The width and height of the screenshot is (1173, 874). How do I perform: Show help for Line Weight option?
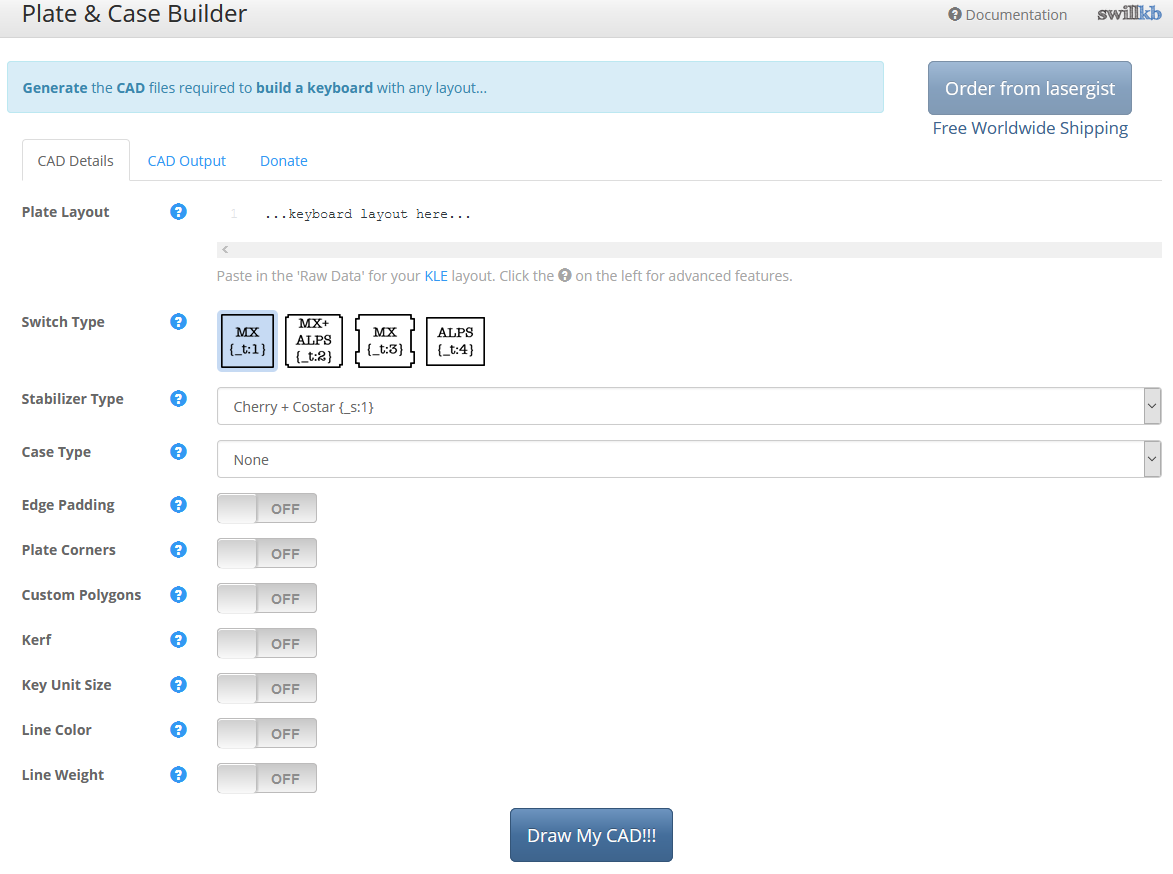178,775
